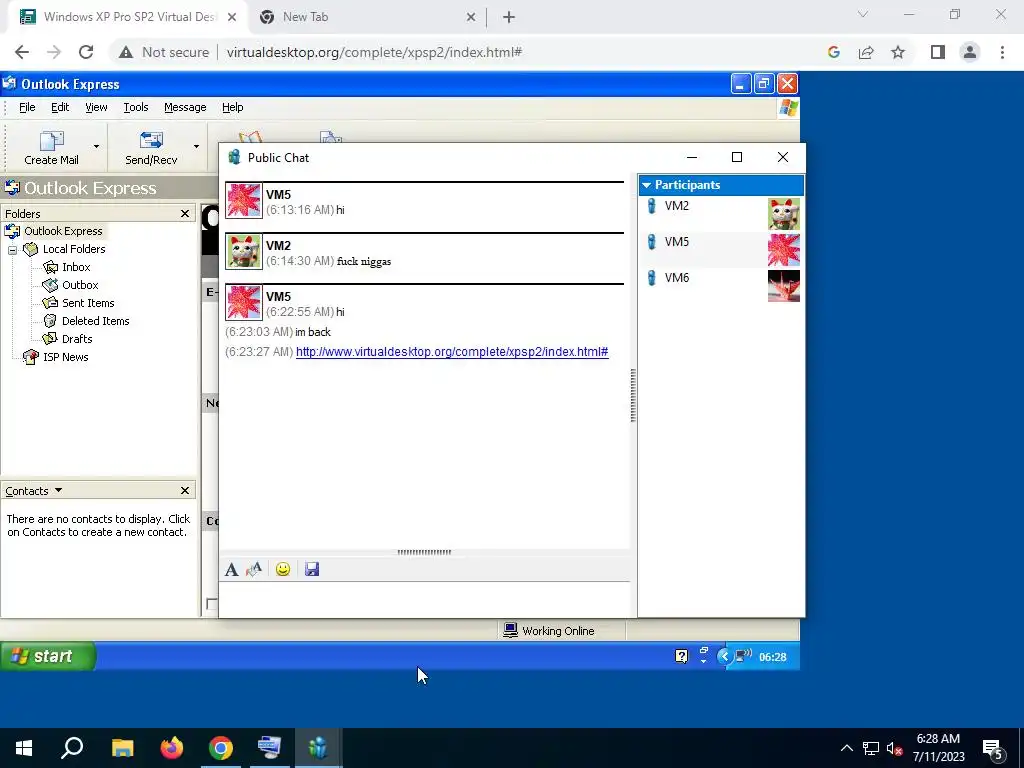This screenshot has width=1024, height=768.
Task: Open the Chrome side panel icon
Action: point(938,52)
